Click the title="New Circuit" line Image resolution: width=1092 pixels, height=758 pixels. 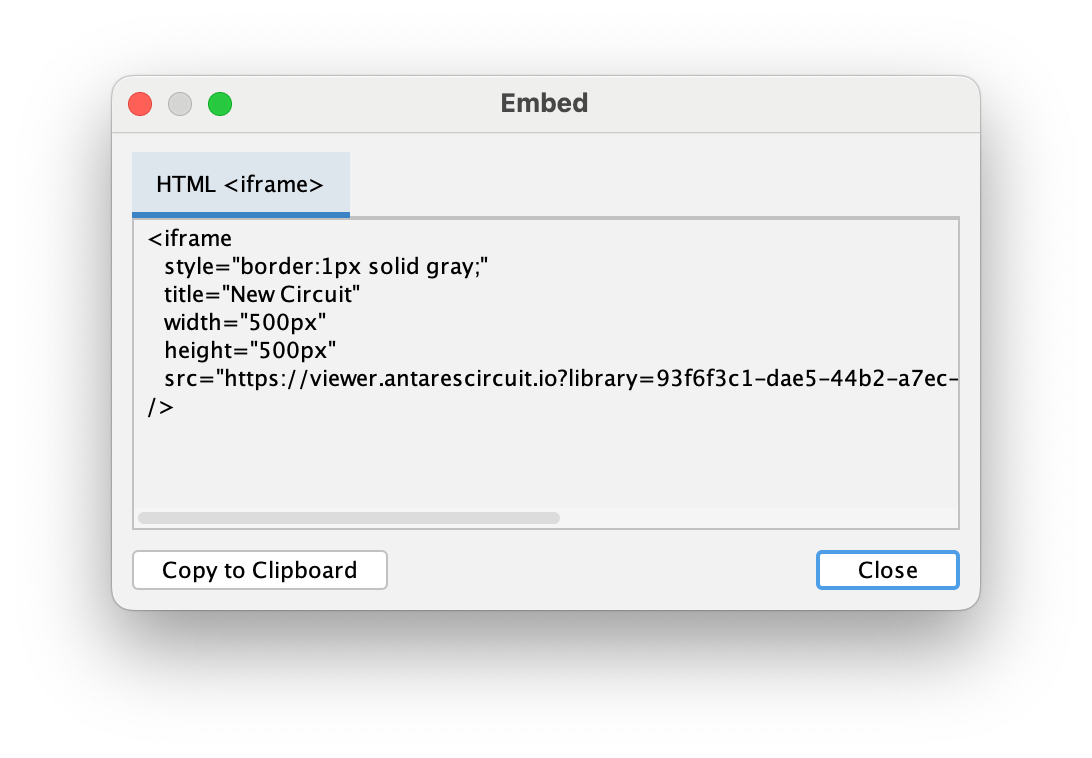pos(262,295)
